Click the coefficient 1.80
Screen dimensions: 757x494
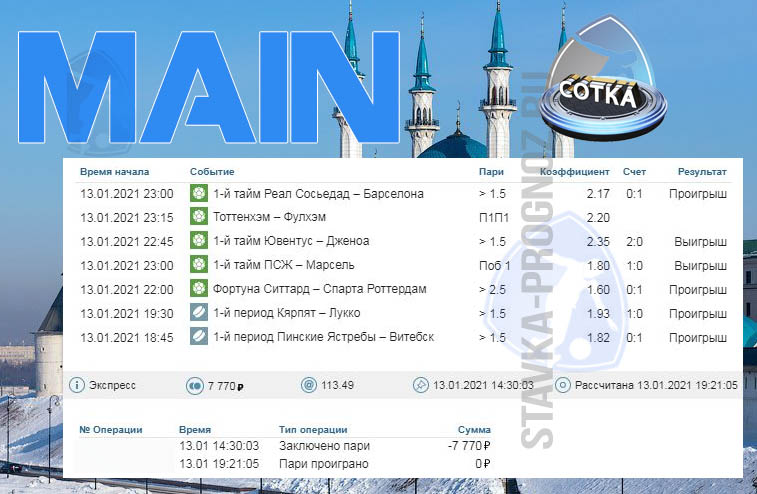(x=598, y=266)
